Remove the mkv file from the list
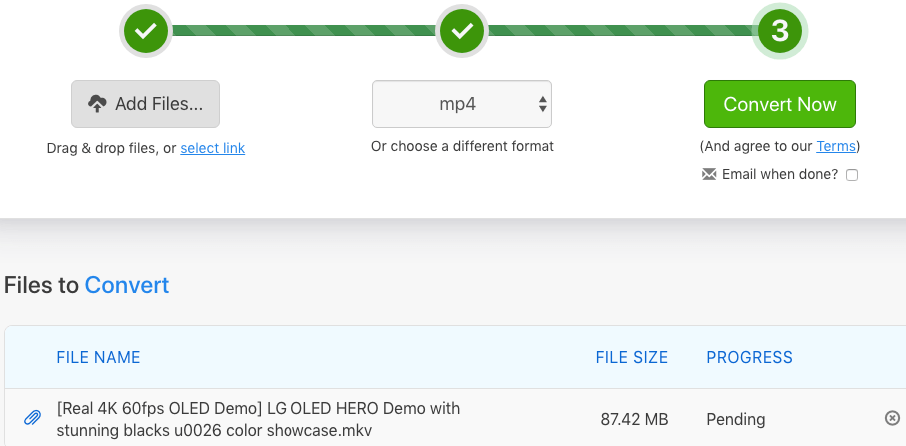The image size is (906, 446). point(892,418)
